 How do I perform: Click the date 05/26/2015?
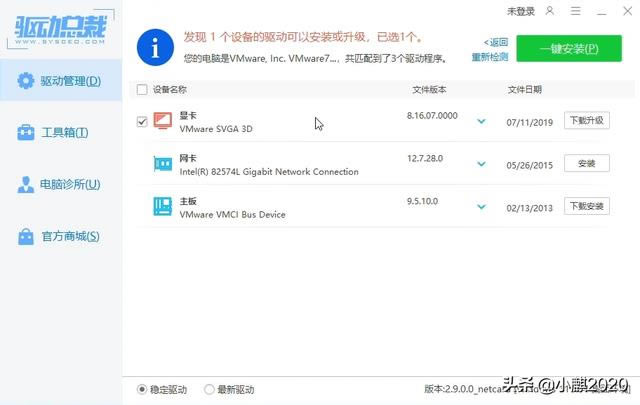pyautogui.click(x=529, y=165)
